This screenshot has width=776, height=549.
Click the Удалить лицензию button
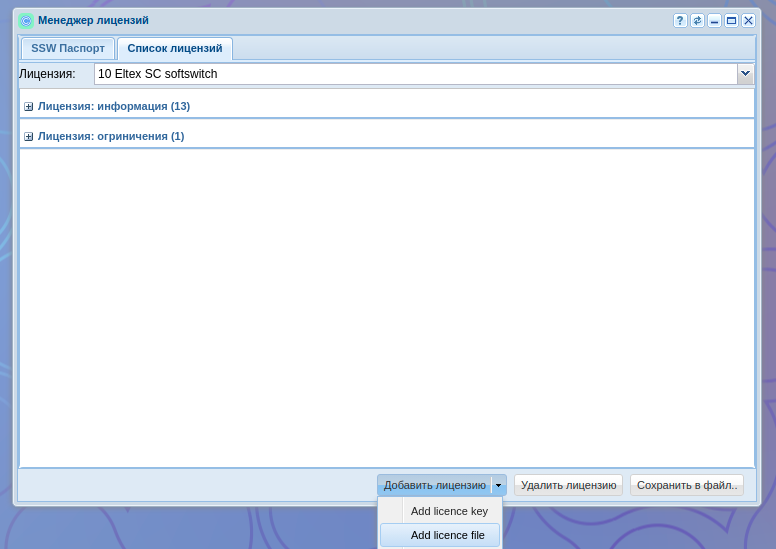click(568, 485)
